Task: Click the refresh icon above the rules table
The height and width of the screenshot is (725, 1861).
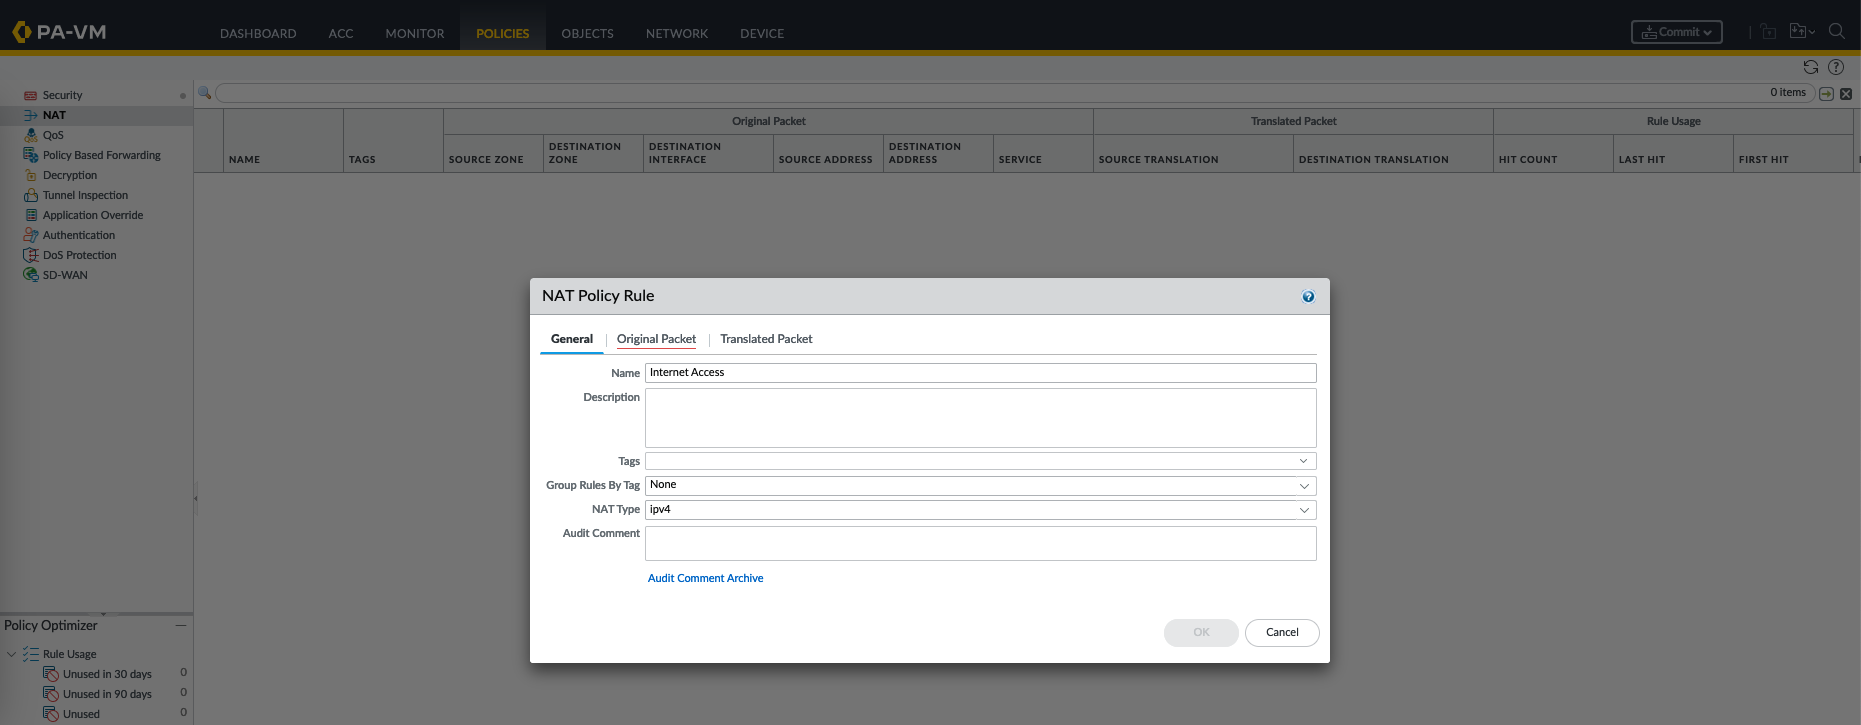Action: (x=1810, y=67)
